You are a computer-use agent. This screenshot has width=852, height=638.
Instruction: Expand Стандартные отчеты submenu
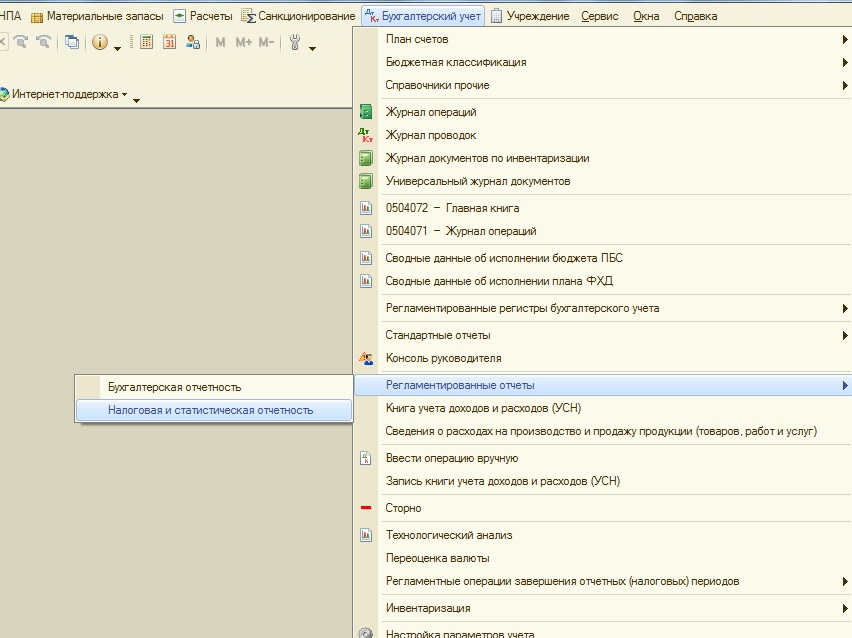tap(438, 335)
